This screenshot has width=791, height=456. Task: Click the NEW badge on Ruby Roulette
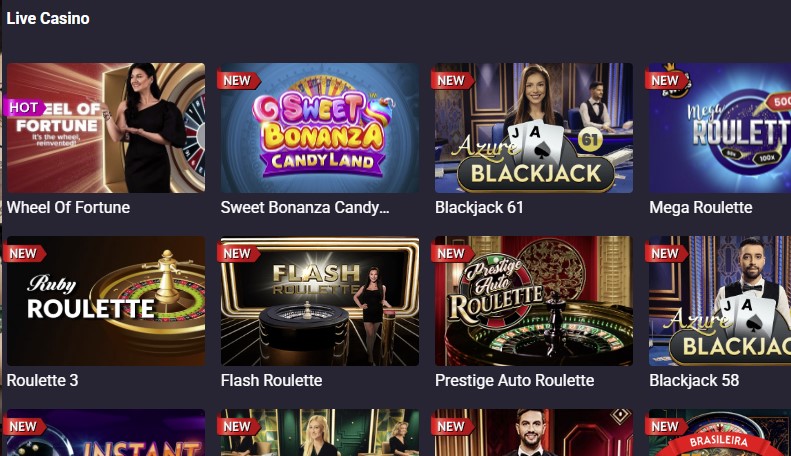pos(24,254)
